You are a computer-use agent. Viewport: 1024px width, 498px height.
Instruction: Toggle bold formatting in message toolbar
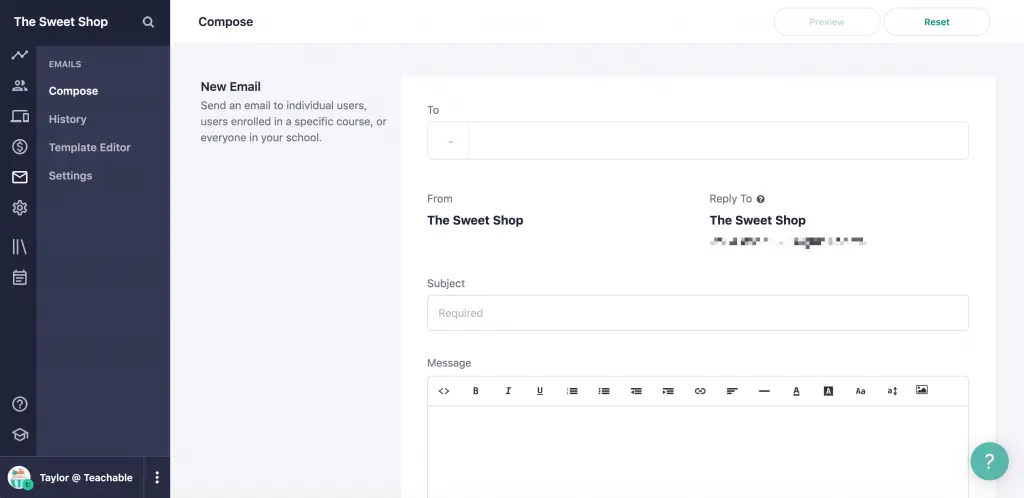[x=476, y=391]
